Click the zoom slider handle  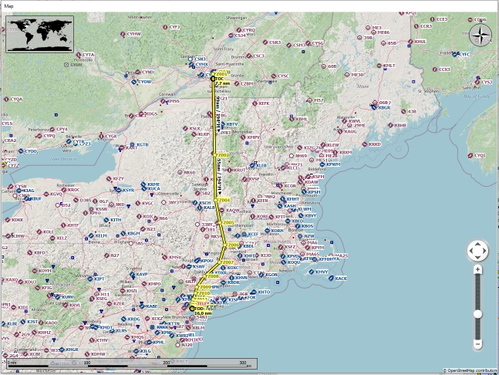478,314
